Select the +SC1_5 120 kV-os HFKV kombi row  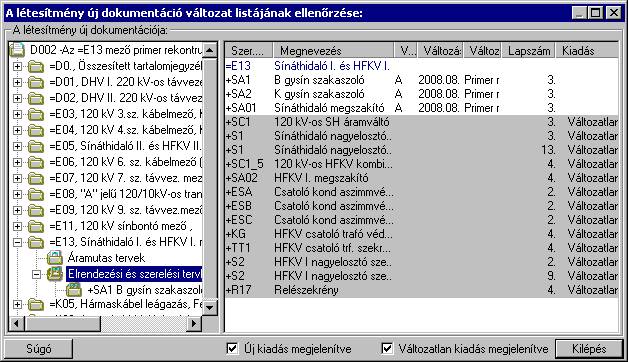[x=421, y=164]
